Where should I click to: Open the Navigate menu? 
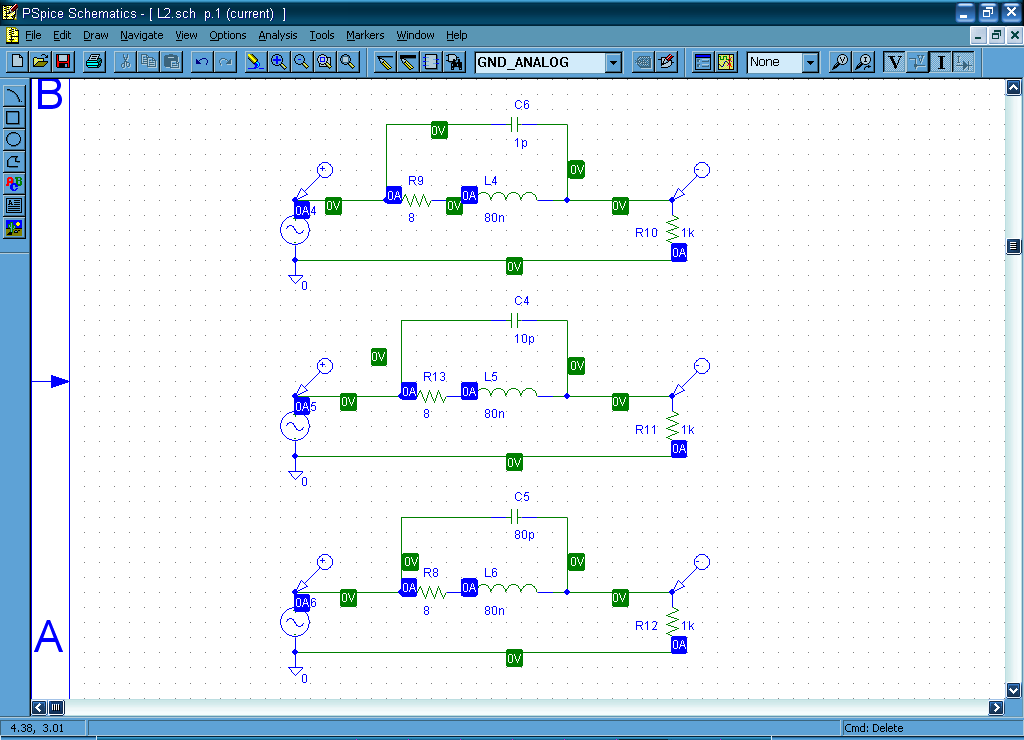click(142, 35)
